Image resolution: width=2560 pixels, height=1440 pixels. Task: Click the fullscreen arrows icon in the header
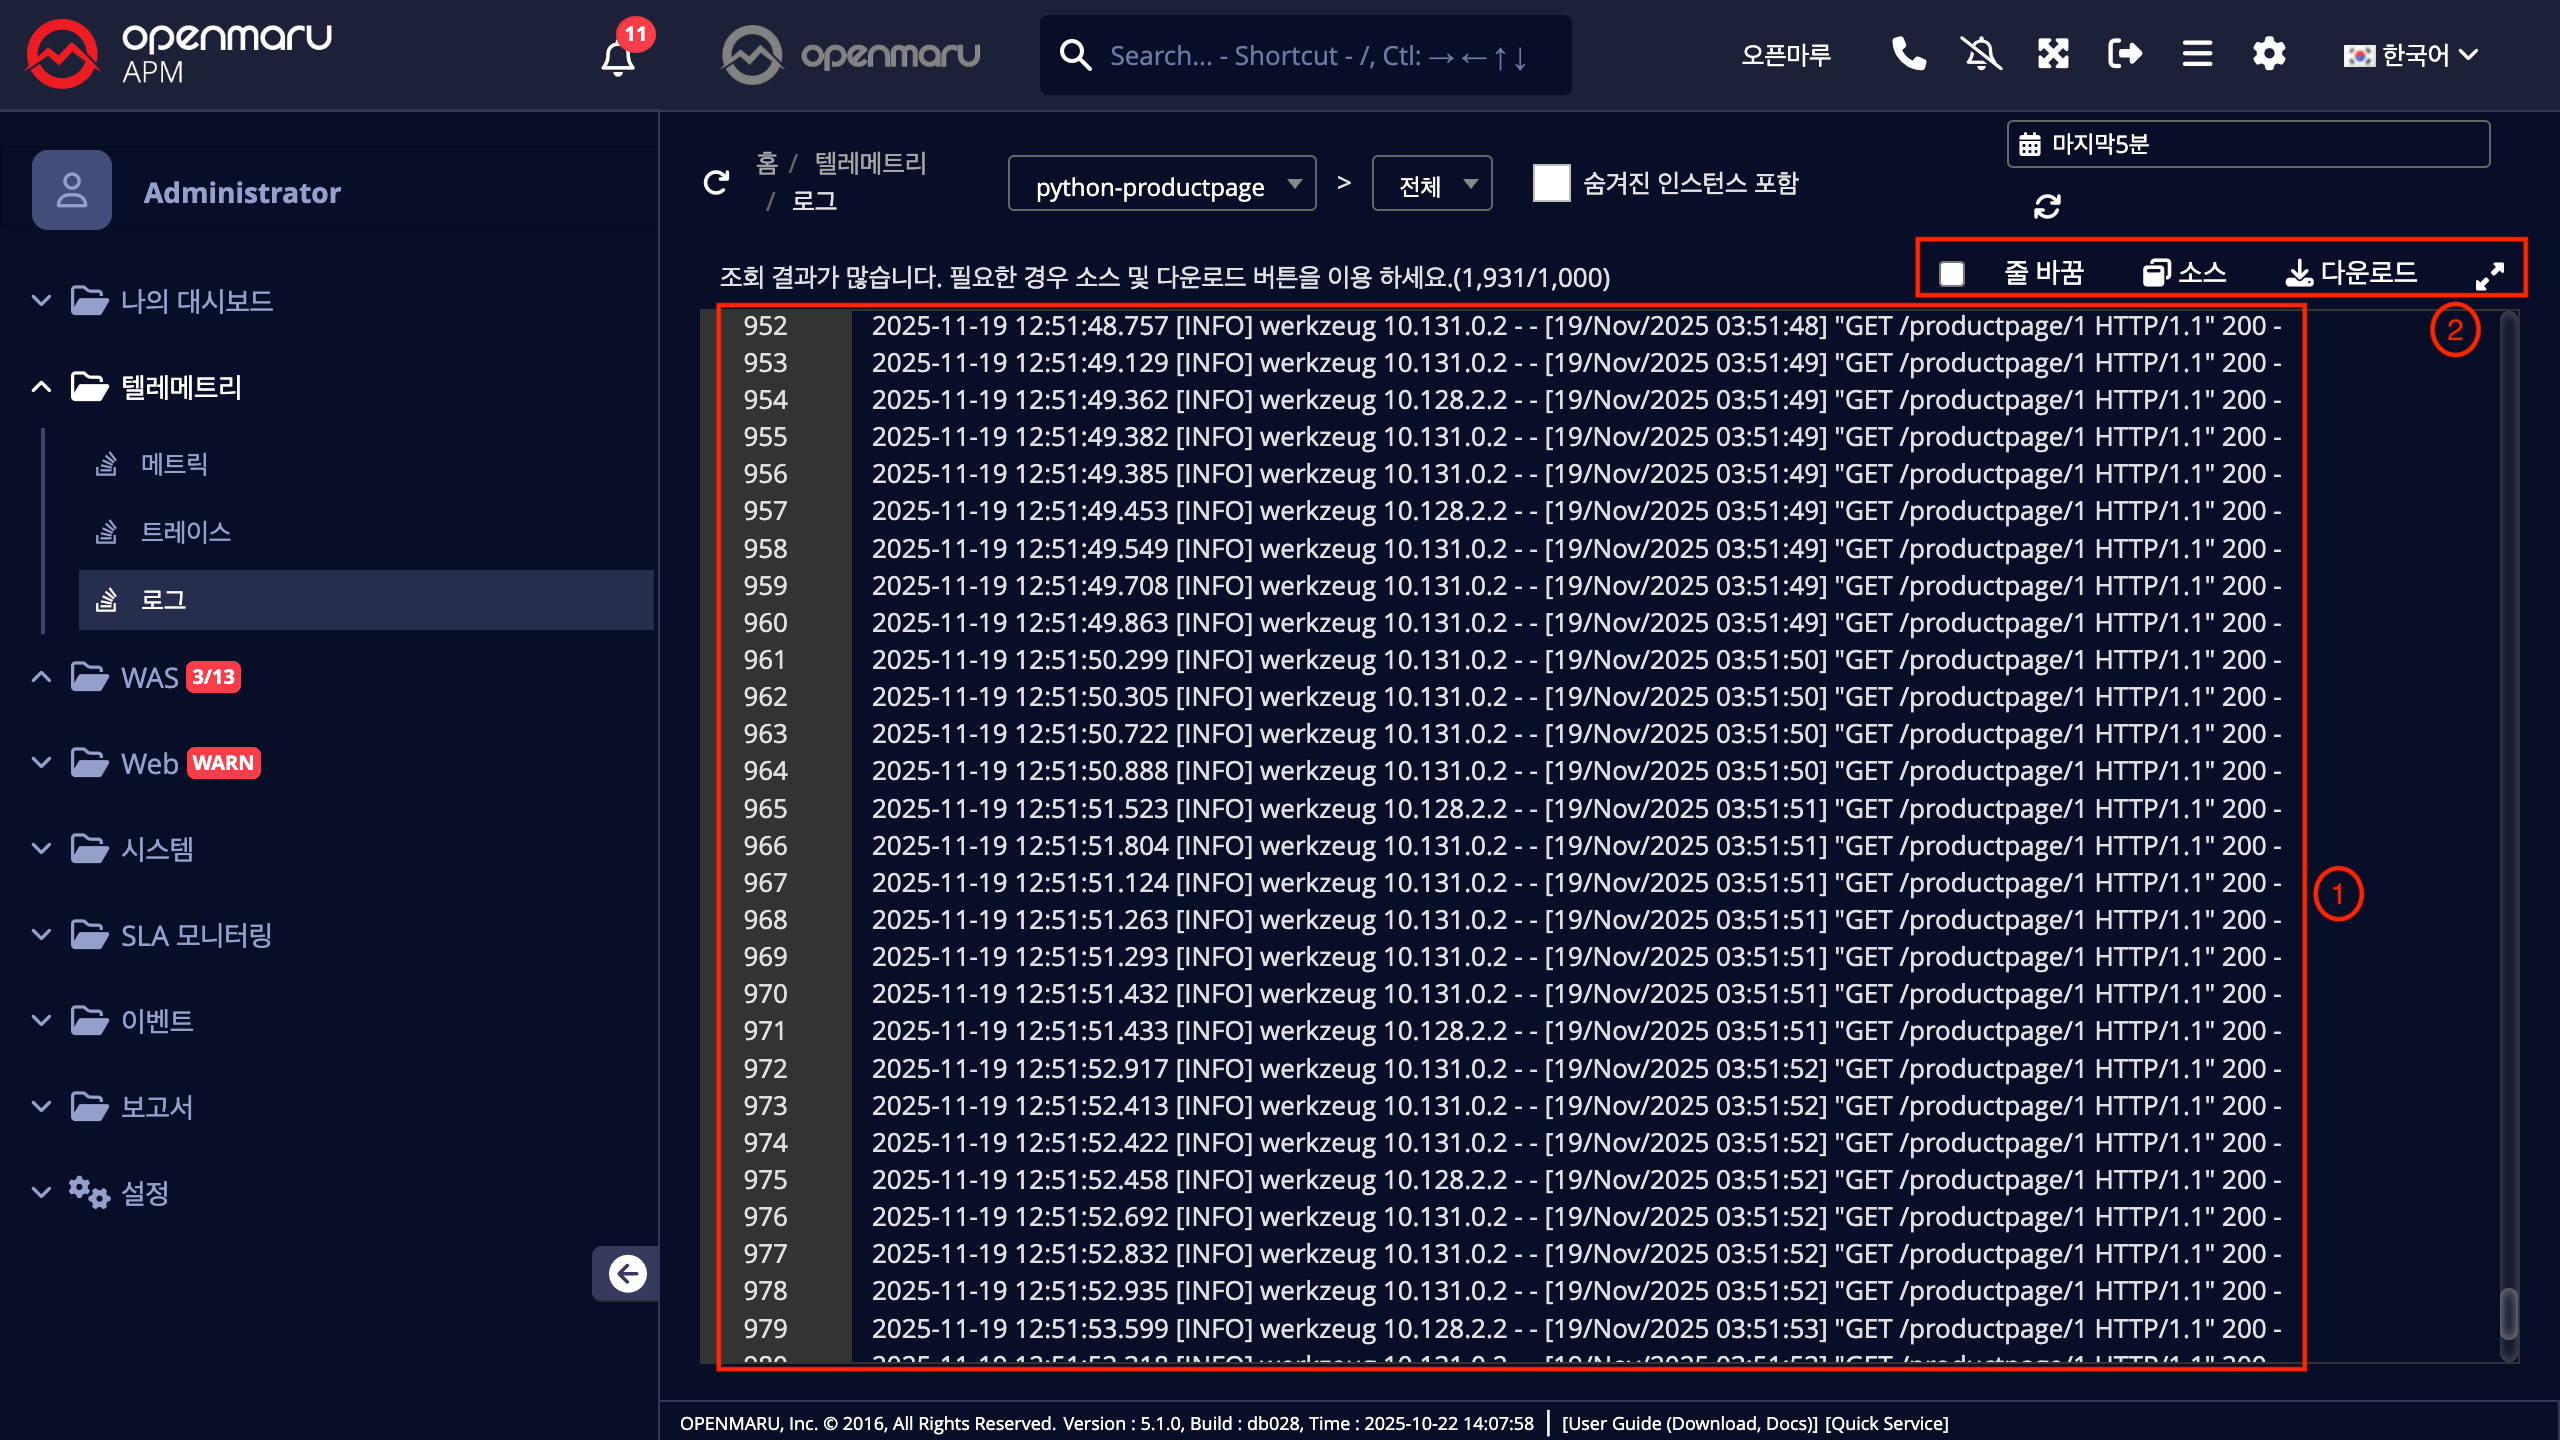(x=2052, y=54)
